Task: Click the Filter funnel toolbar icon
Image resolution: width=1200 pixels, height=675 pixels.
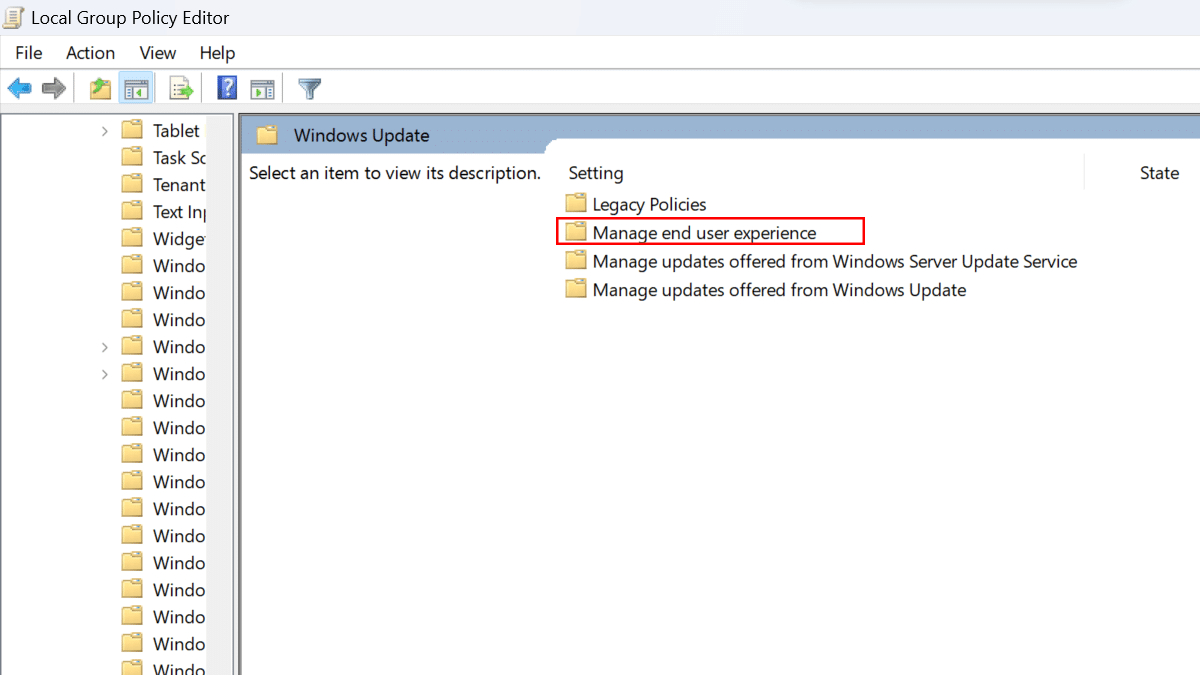Action: [310, 89]
